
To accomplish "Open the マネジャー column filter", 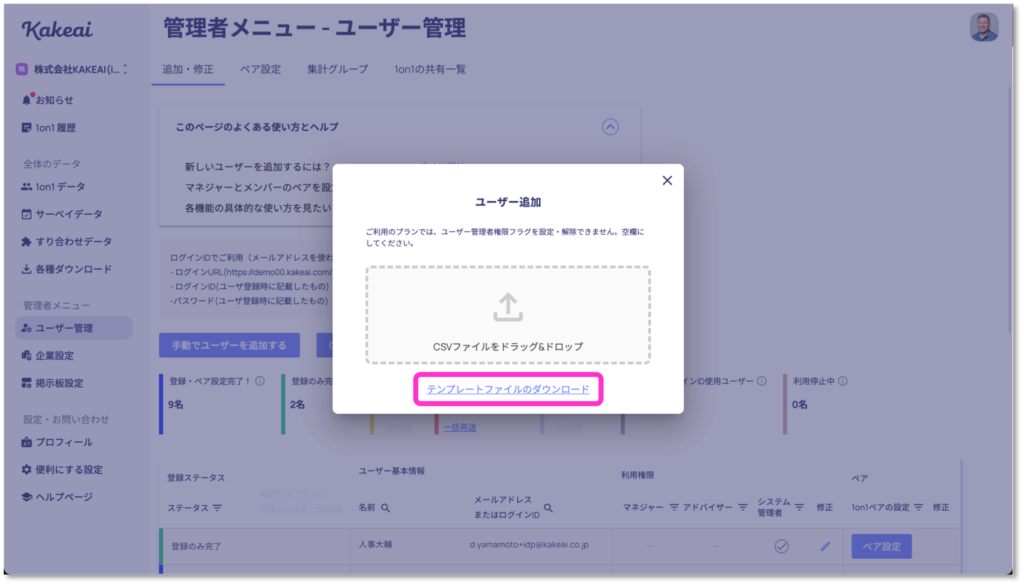I will pyautogui.click(x=674, y=507).
